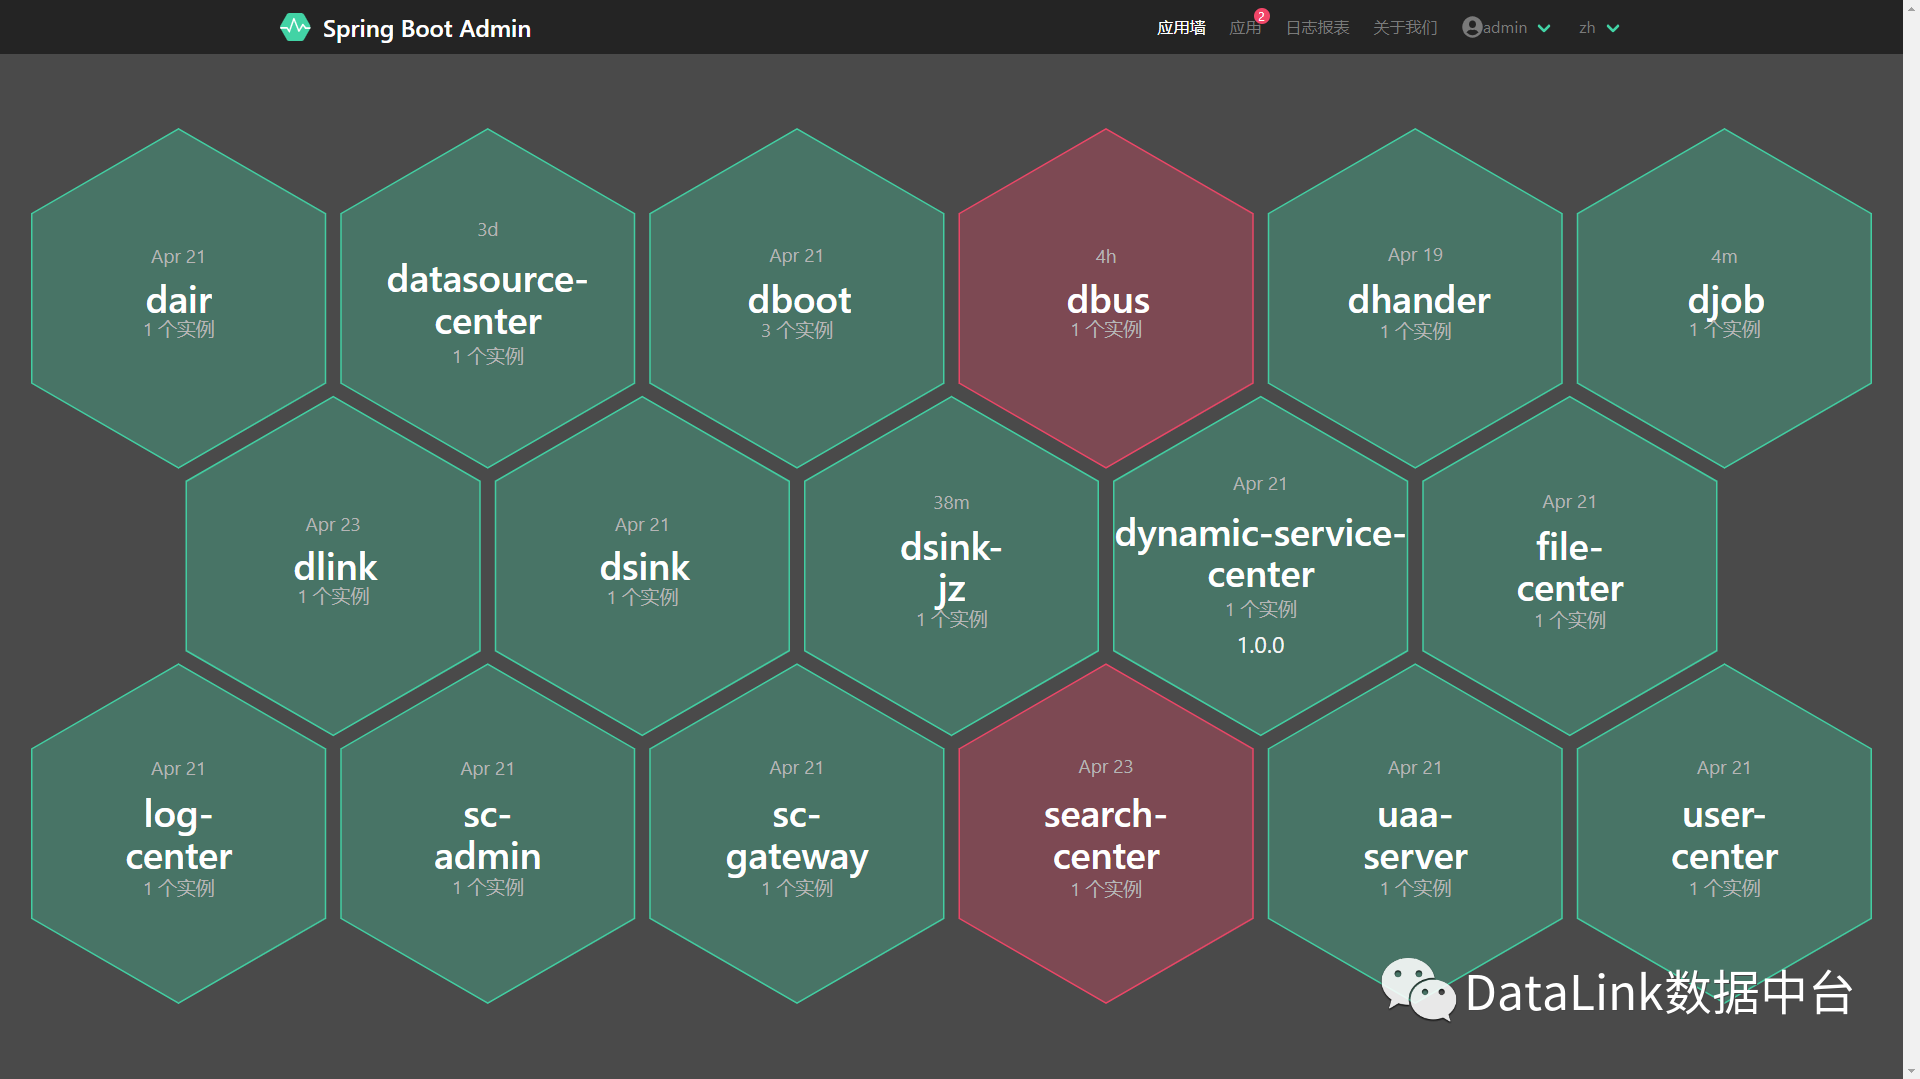Click the 4h status time on dbus

coord(1106,256)
